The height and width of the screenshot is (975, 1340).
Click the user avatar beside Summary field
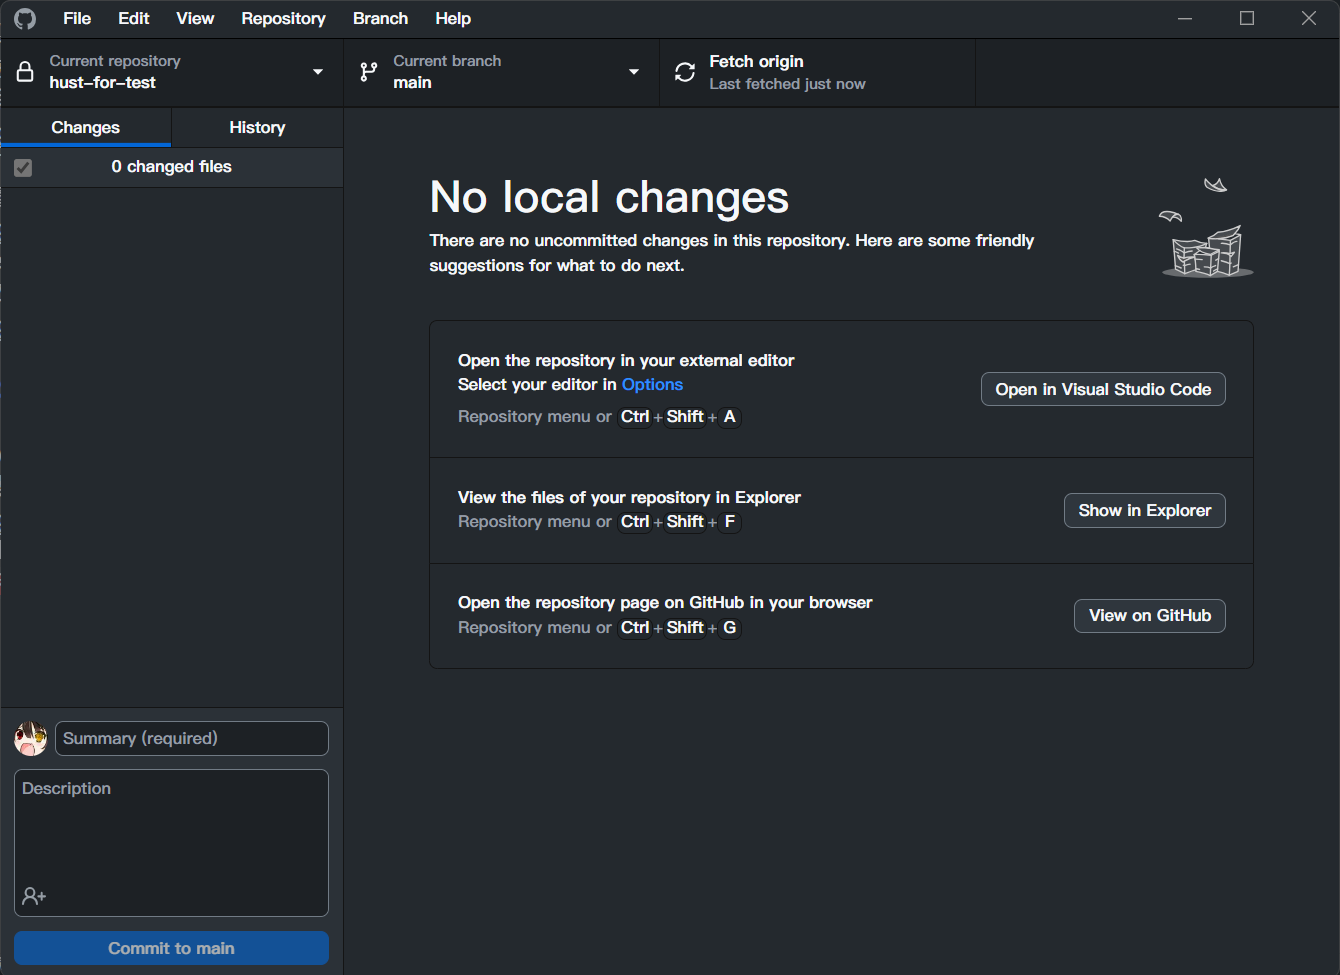[31, 739]
